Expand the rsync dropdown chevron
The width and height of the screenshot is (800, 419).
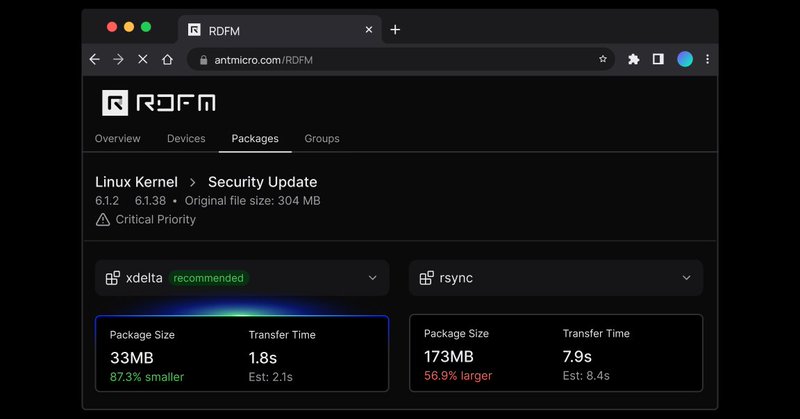click(x=686, y=278)
